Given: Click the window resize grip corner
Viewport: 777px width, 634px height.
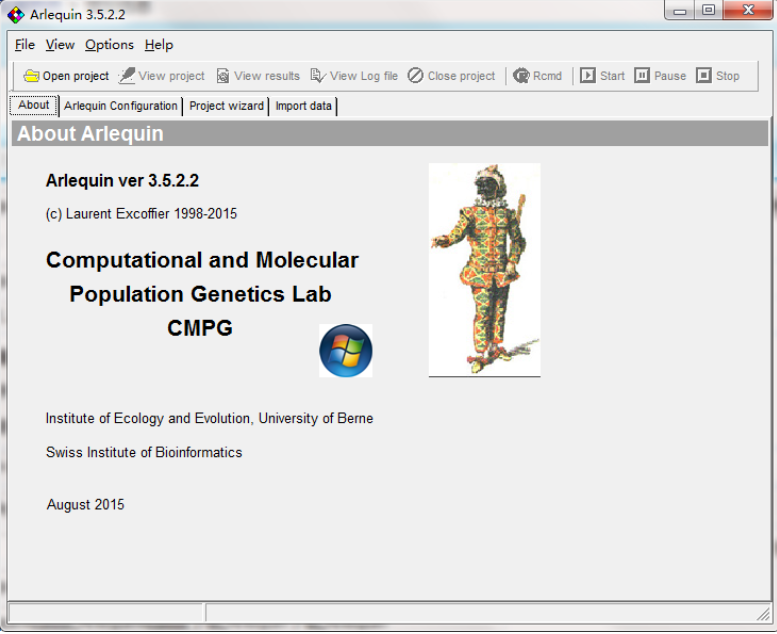Looking at the screenshot, I should pyautogui.click(x=763, y=615).
